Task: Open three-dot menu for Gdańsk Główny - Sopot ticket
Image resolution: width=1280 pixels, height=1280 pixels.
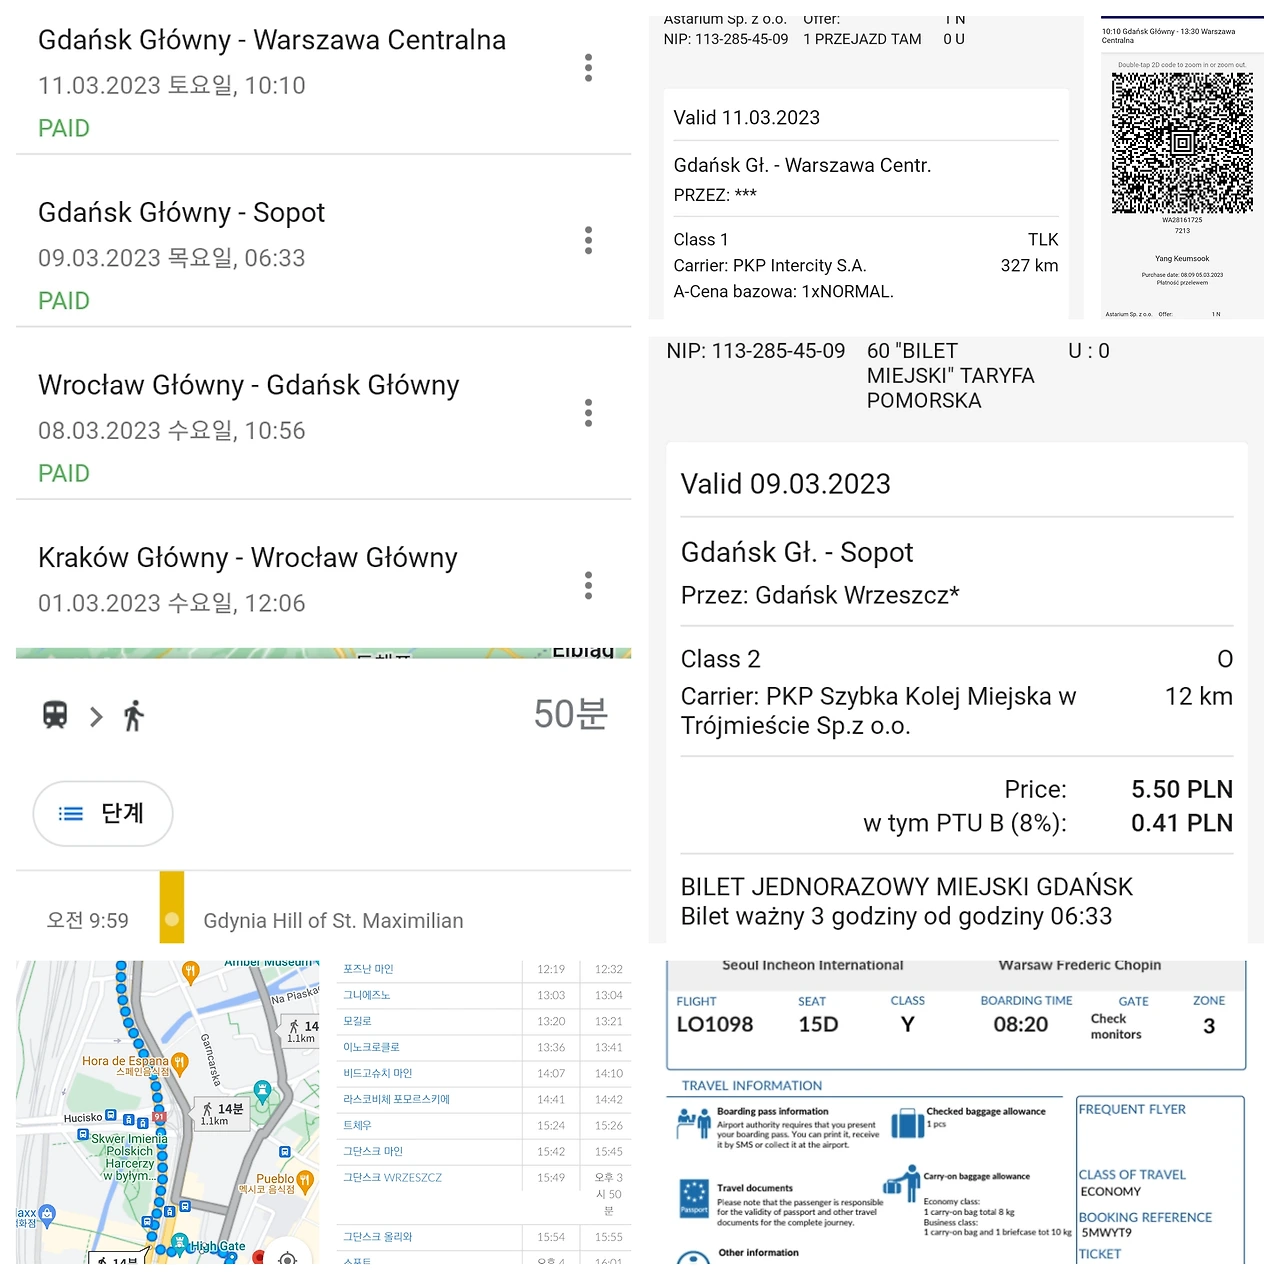Action: 588,240
